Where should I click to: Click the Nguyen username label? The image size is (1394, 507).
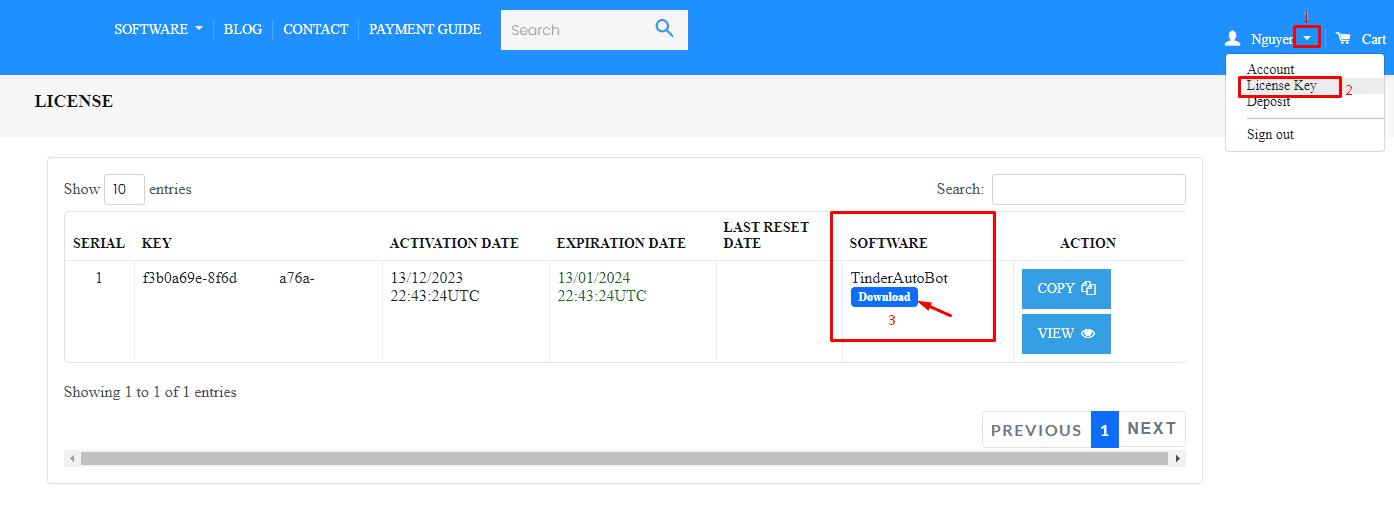tap(1272, 39)
